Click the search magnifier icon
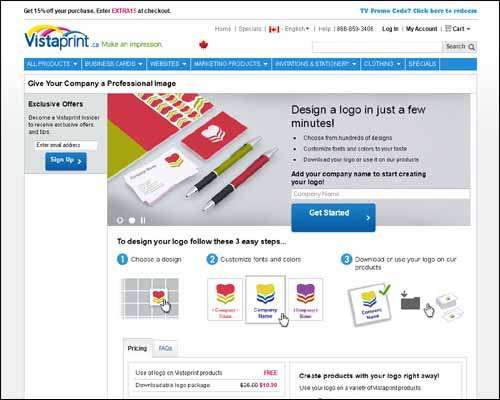Viewport: 500px width, 400px height. (x=471, y=47)
